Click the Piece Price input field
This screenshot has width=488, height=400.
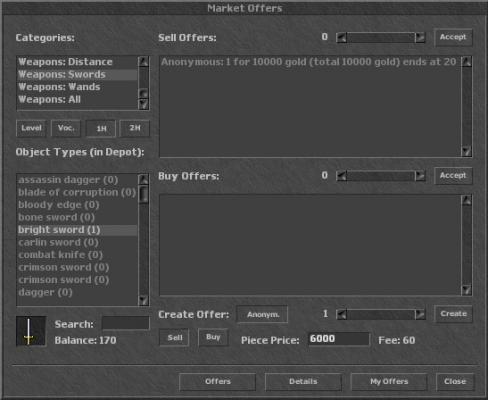click(x=339, y=339)
